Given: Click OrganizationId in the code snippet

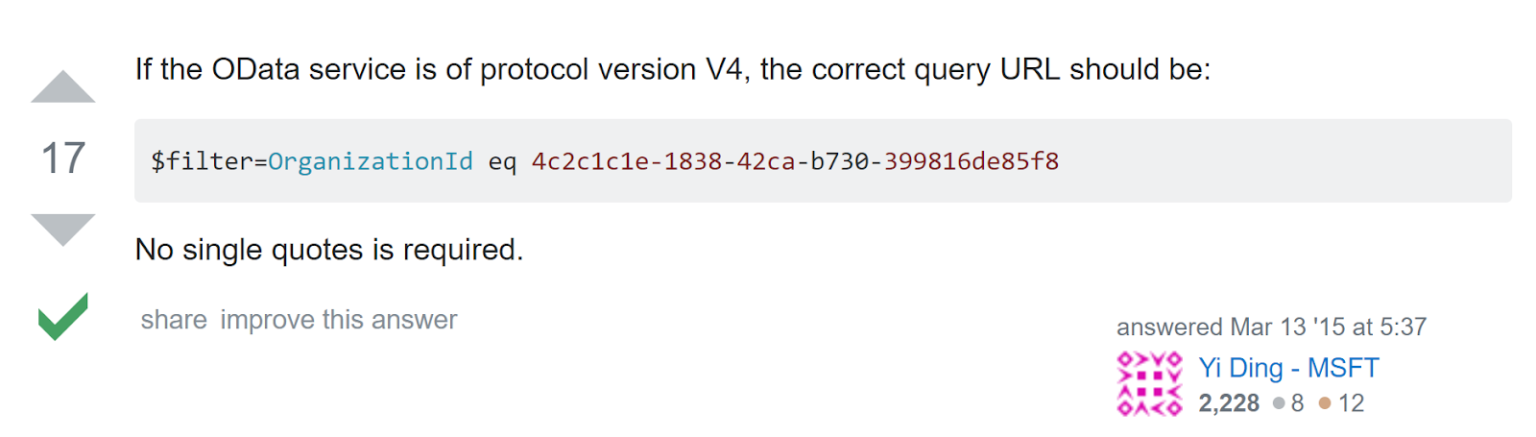Looking at the screenshot, I should click(x=370, y=161).
